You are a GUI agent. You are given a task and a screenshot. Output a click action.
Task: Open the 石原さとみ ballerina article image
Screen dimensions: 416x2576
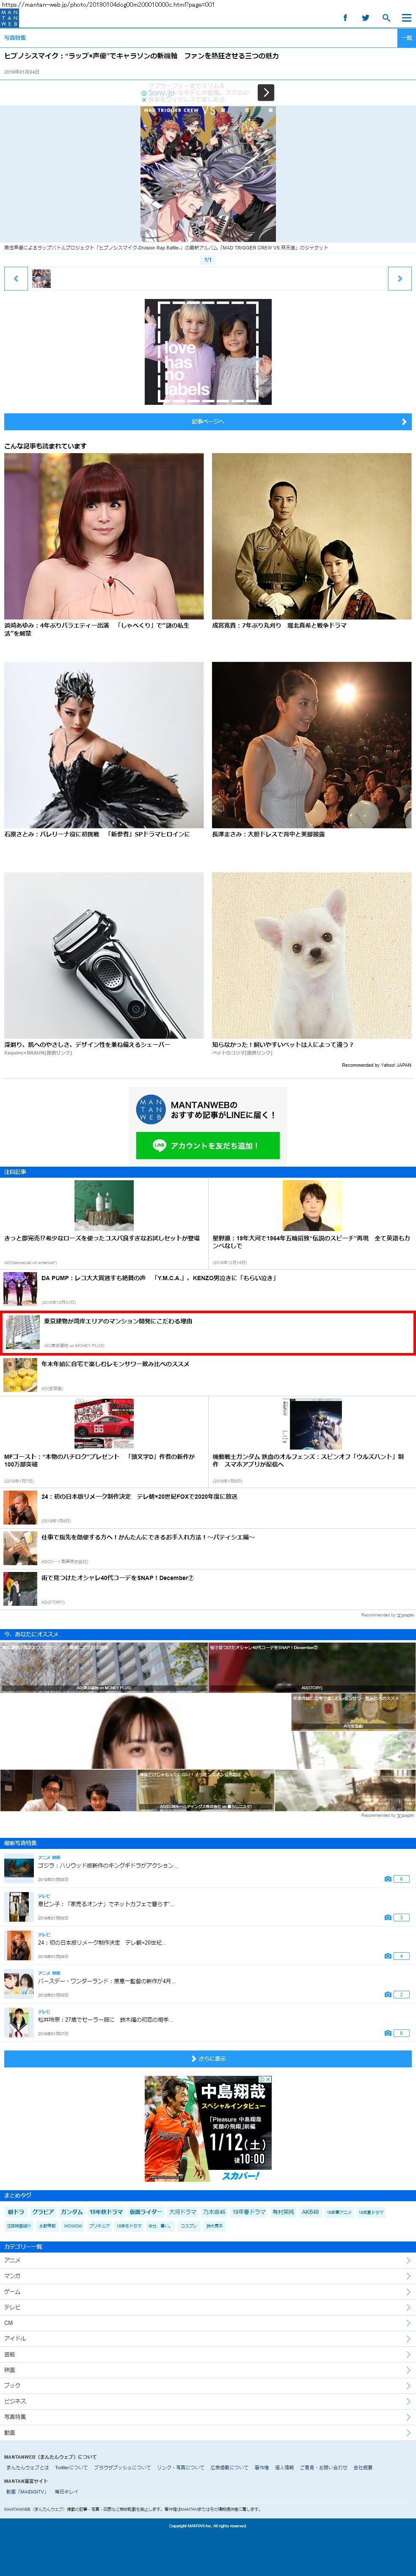[x=104, y=745]
